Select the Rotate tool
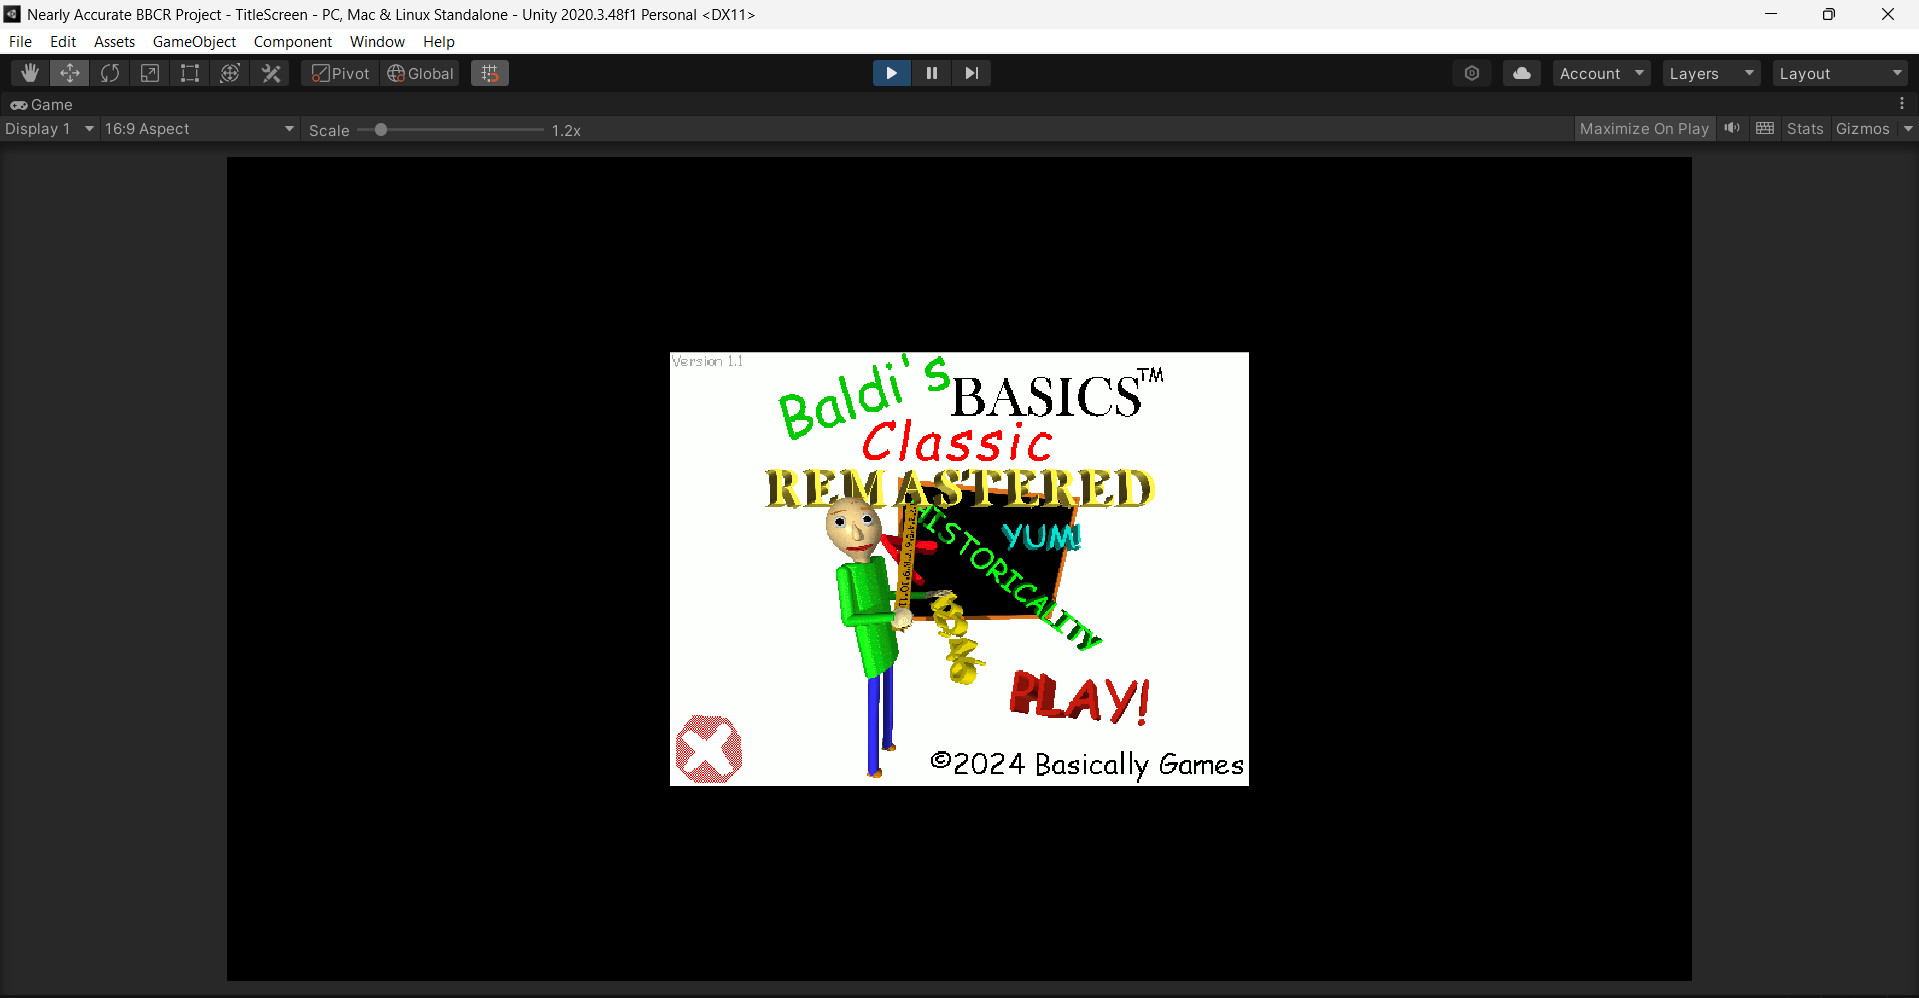1919x998 pixels. (109, 72)
